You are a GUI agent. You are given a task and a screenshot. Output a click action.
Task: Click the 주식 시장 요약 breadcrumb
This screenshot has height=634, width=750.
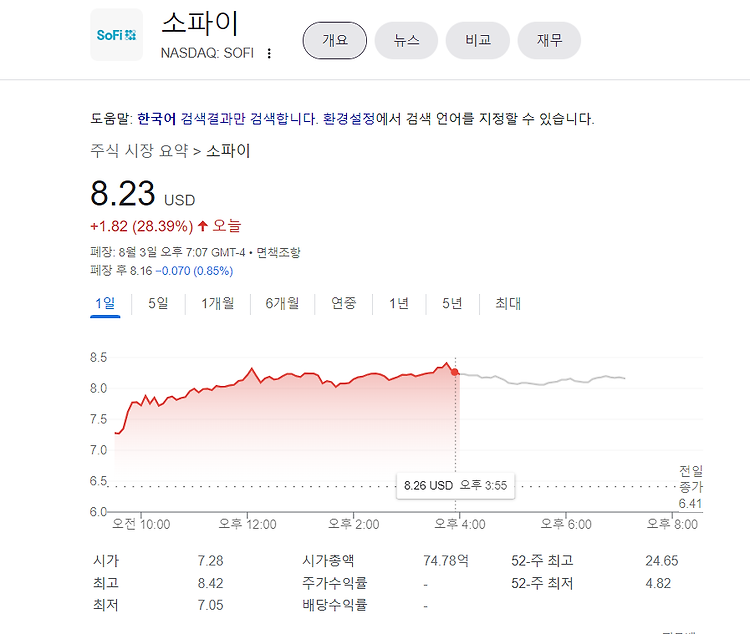[x=139, y=151]
